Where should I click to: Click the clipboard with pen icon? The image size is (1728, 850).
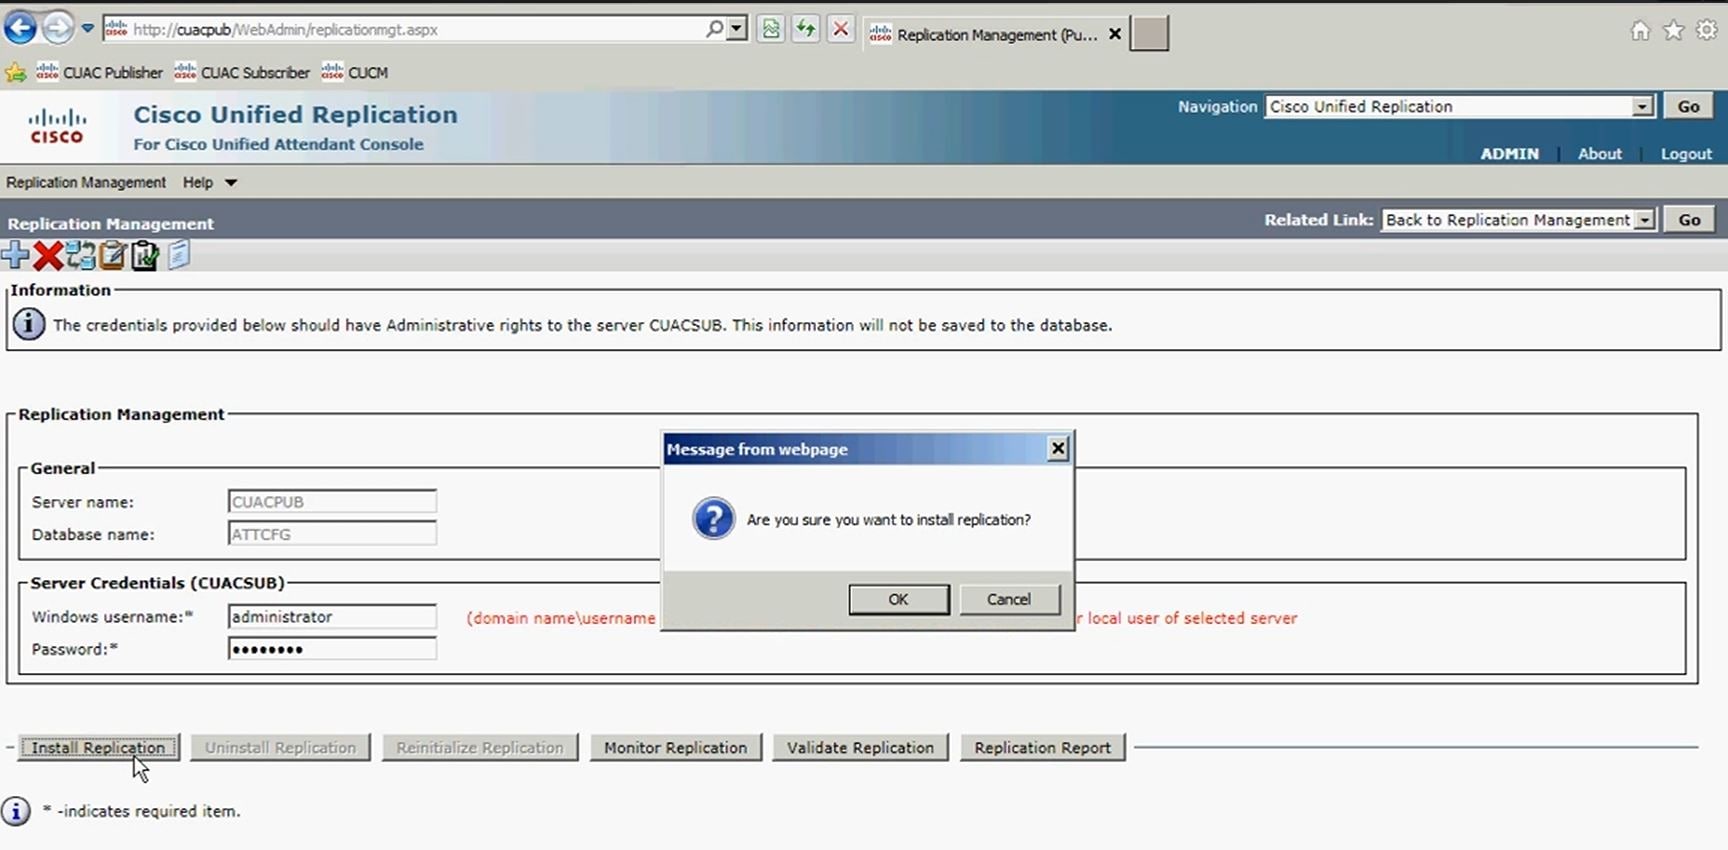pyautogui.click(x=113, y=256)
